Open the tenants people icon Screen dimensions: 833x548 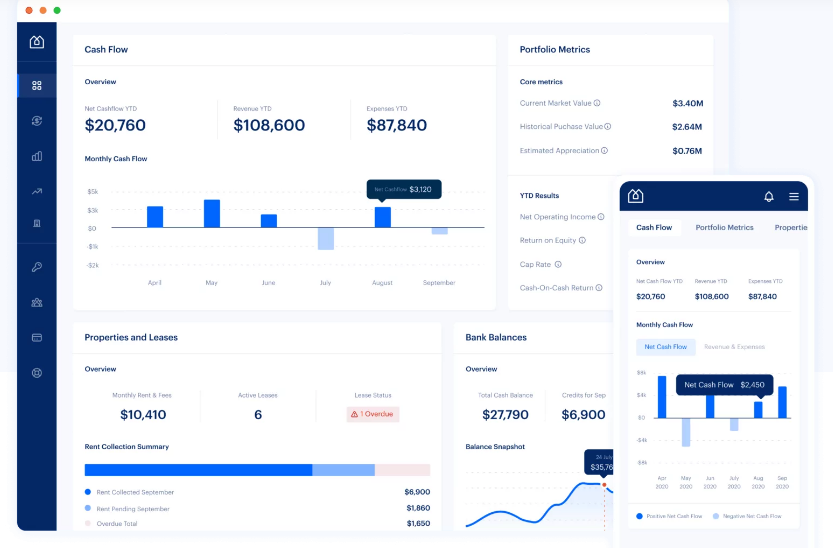tap(37, 303)
